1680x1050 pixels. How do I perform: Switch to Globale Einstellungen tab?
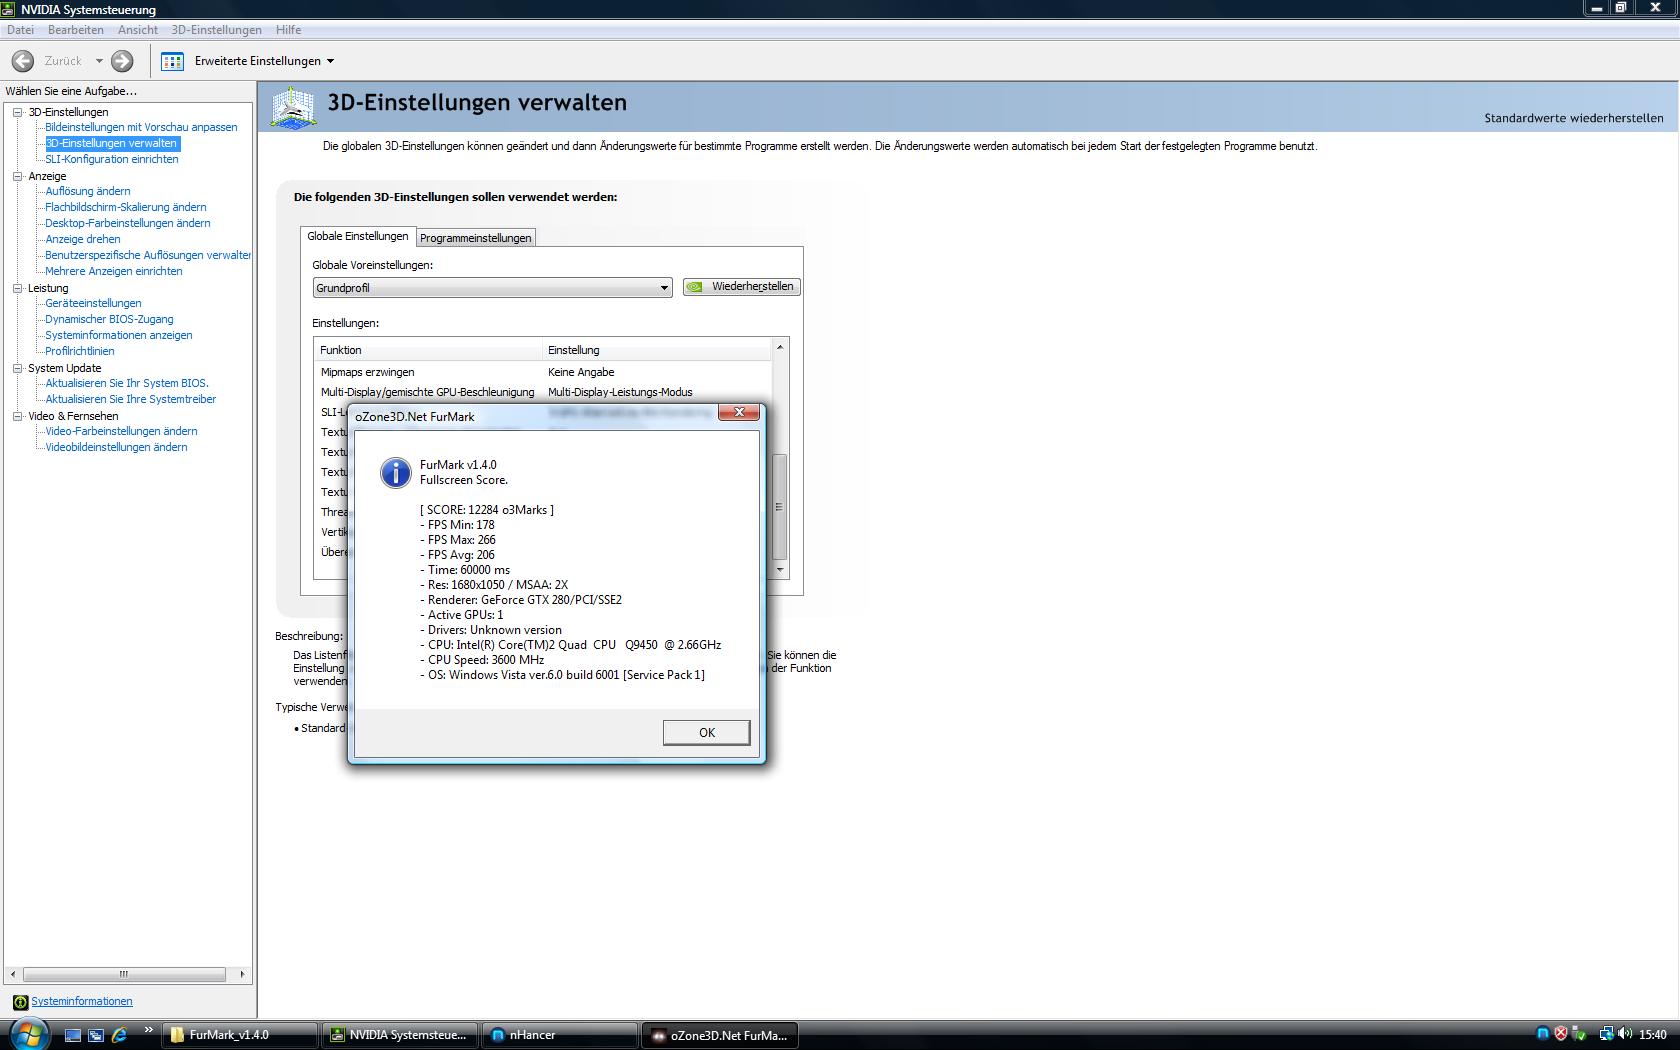pos(358,236)
